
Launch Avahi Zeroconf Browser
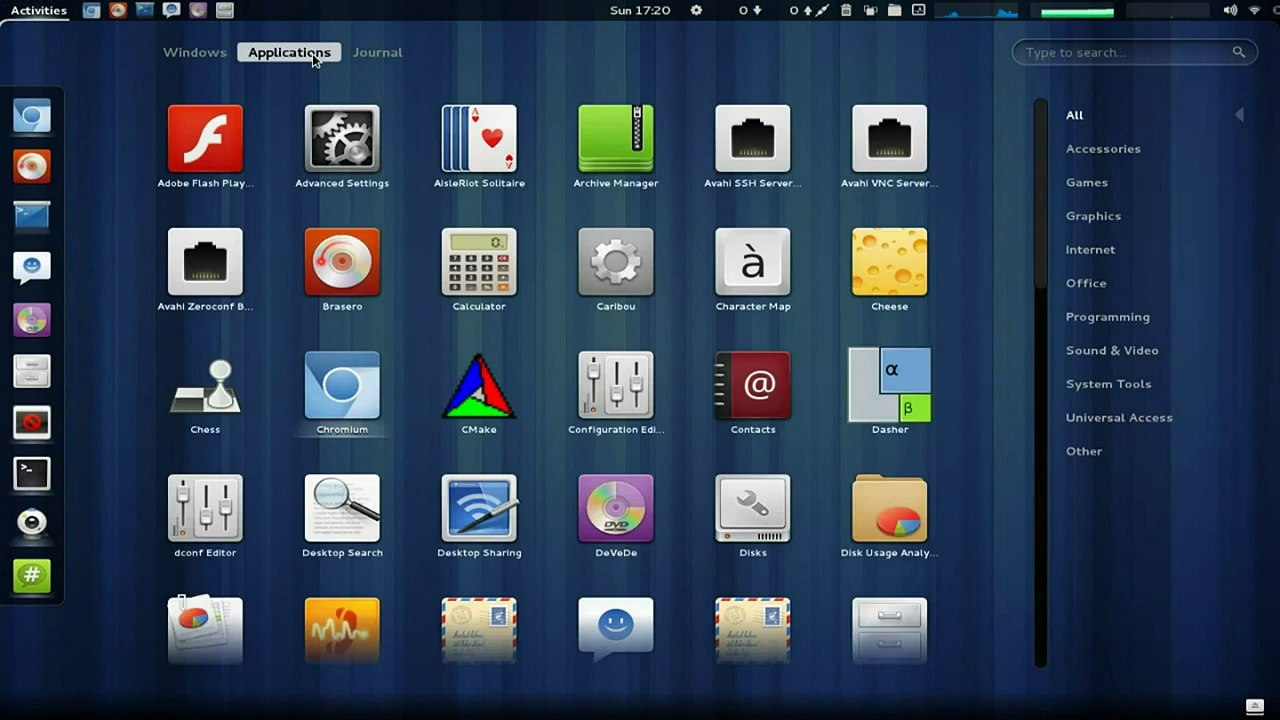205,270
